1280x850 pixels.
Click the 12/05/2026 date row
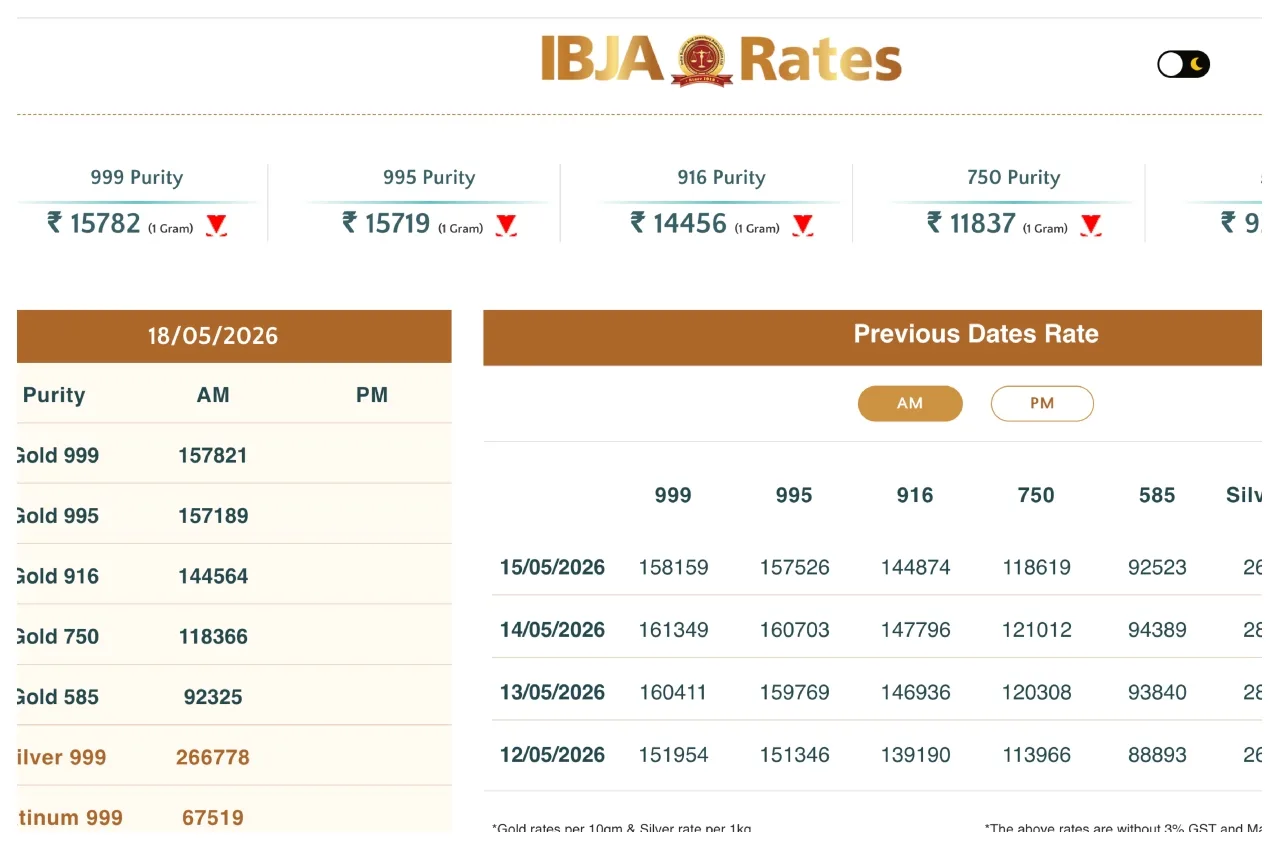point(552,755)
